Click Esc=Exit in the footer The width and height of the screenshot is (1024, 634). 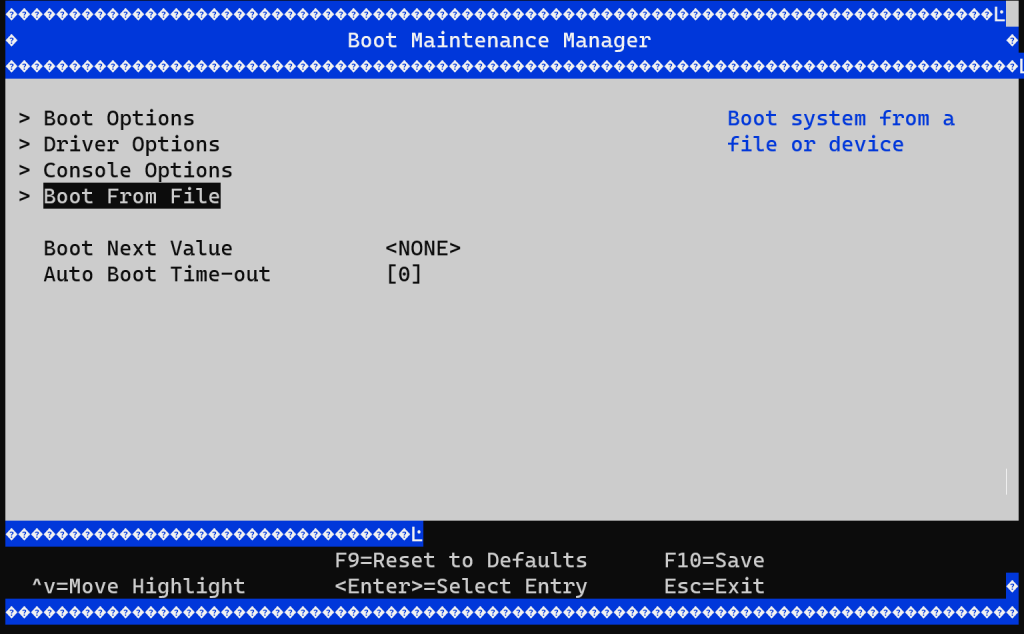pyautogui.click(x=714, y=587)
